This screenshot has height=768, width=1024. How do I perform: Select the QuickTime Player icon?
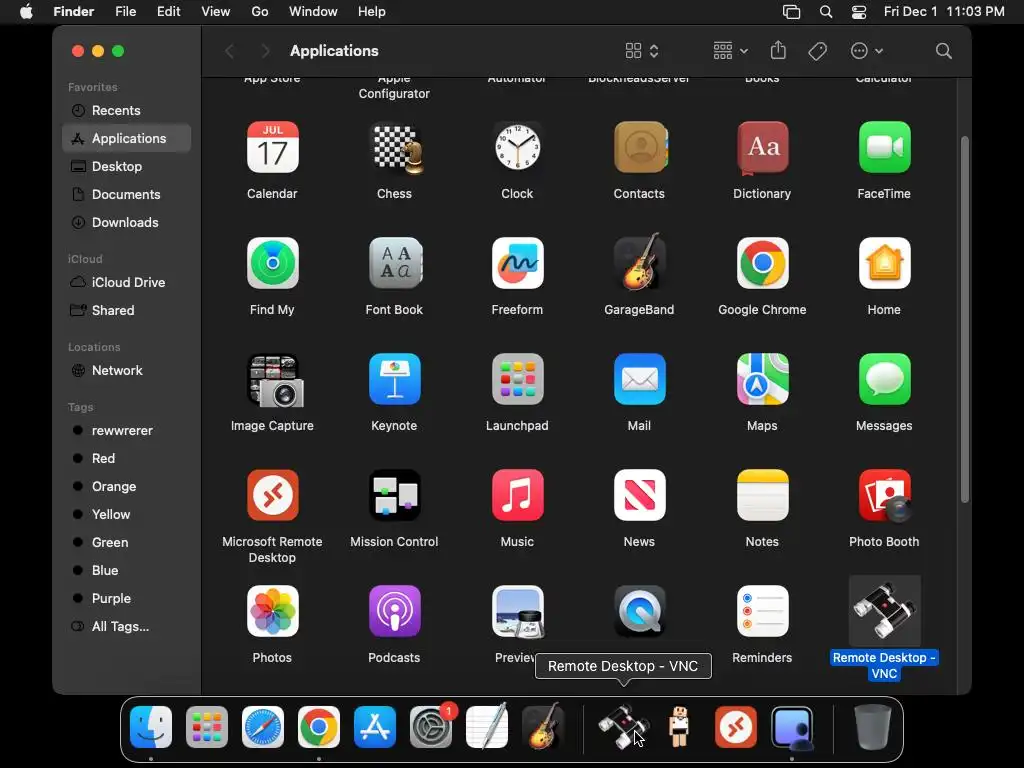pos(639,611)
